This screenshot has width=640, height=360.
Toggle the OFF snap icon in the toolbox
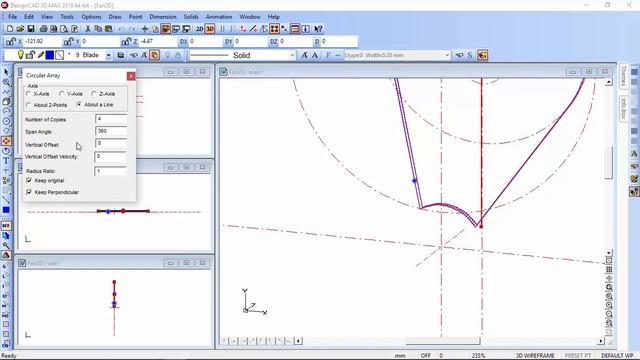pyautogui.click(x=6, y=225)
